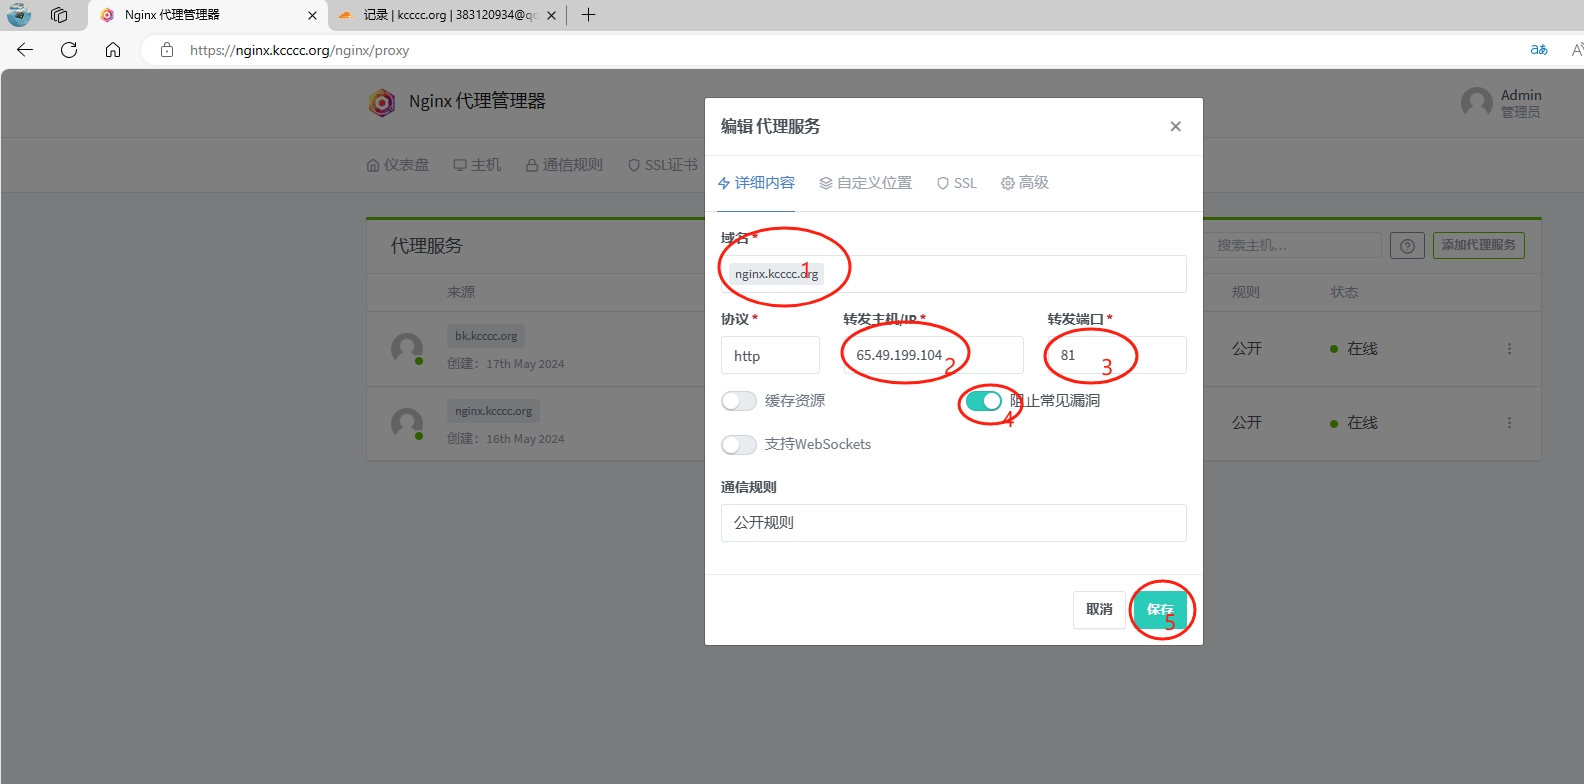The height and width of the screenshot is (784, 1584).
Task: Open the 协议 http dropdown
Action: click(770, 355)
